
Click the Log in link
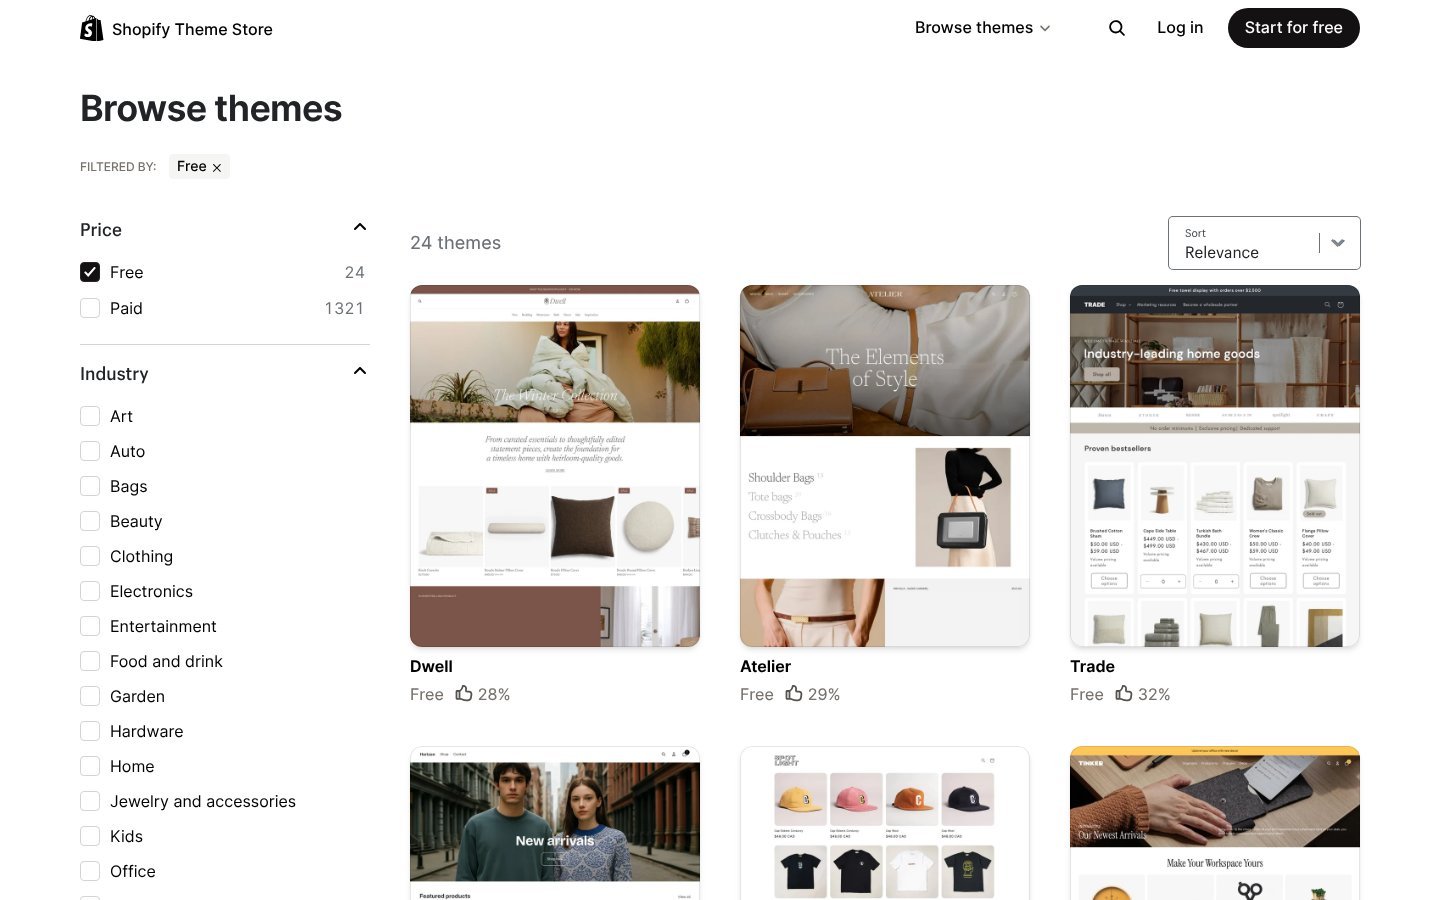click(x=1180, y=28)
